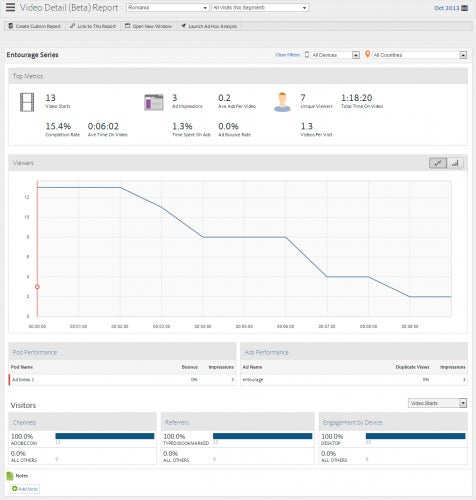This screenshot has height=500, width=476.
Task: Click the 13 Video Starts value
Action: [x=50, y=98]
